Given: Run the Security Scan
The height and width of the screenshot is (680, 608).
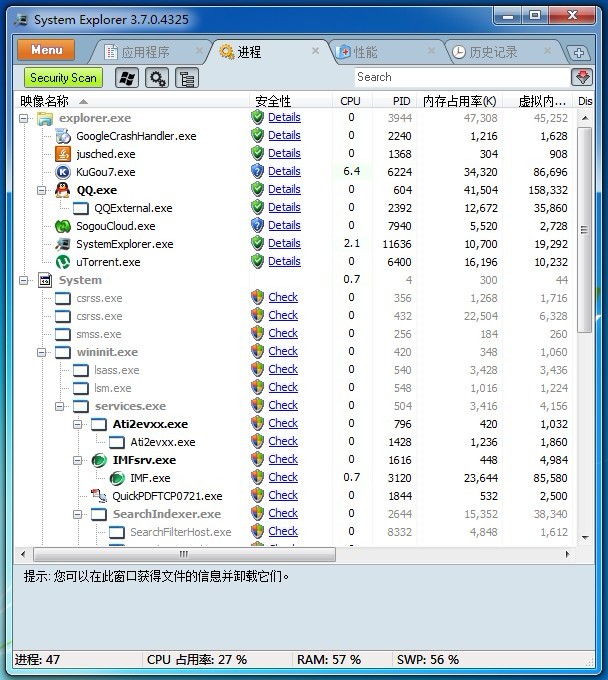Looking at the screenshot, I should [63, 78].
